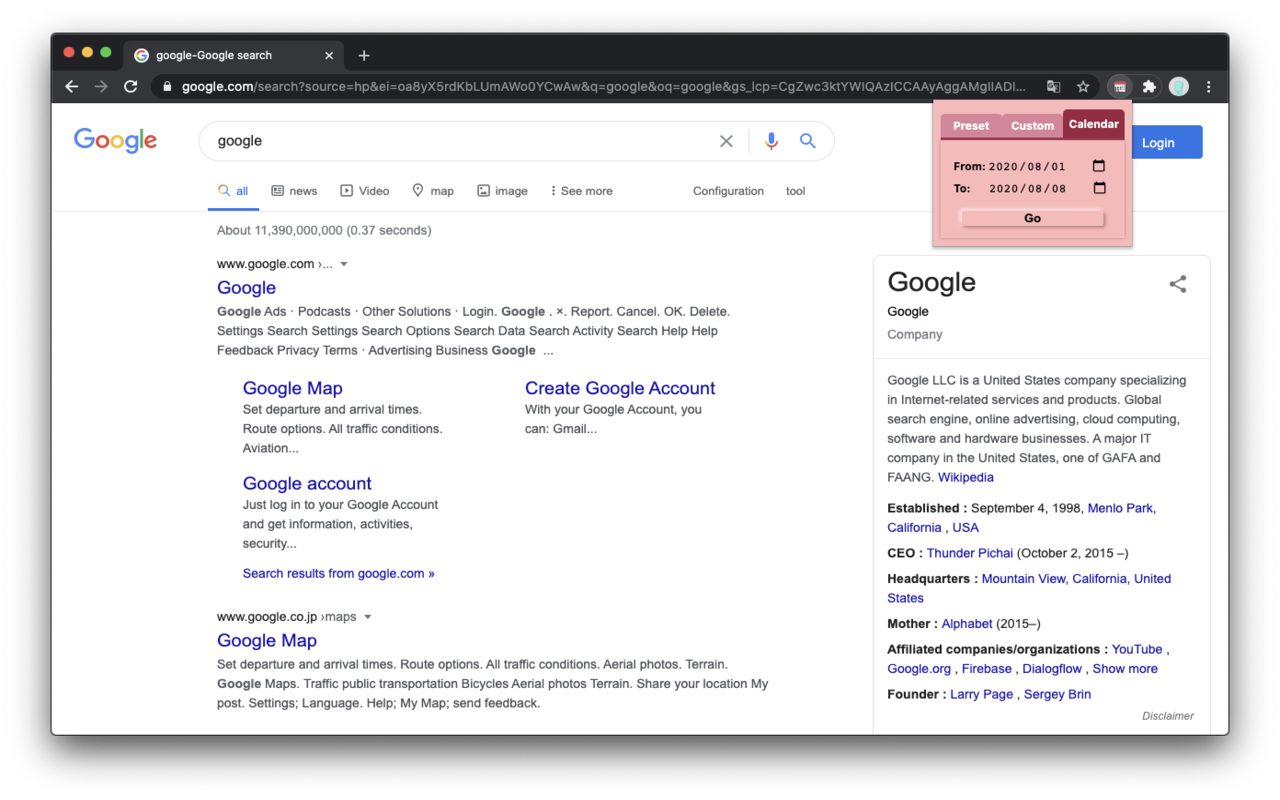Open the Chrome profile avatar
Screen dimensions: 1280x800
point(1179,86)
